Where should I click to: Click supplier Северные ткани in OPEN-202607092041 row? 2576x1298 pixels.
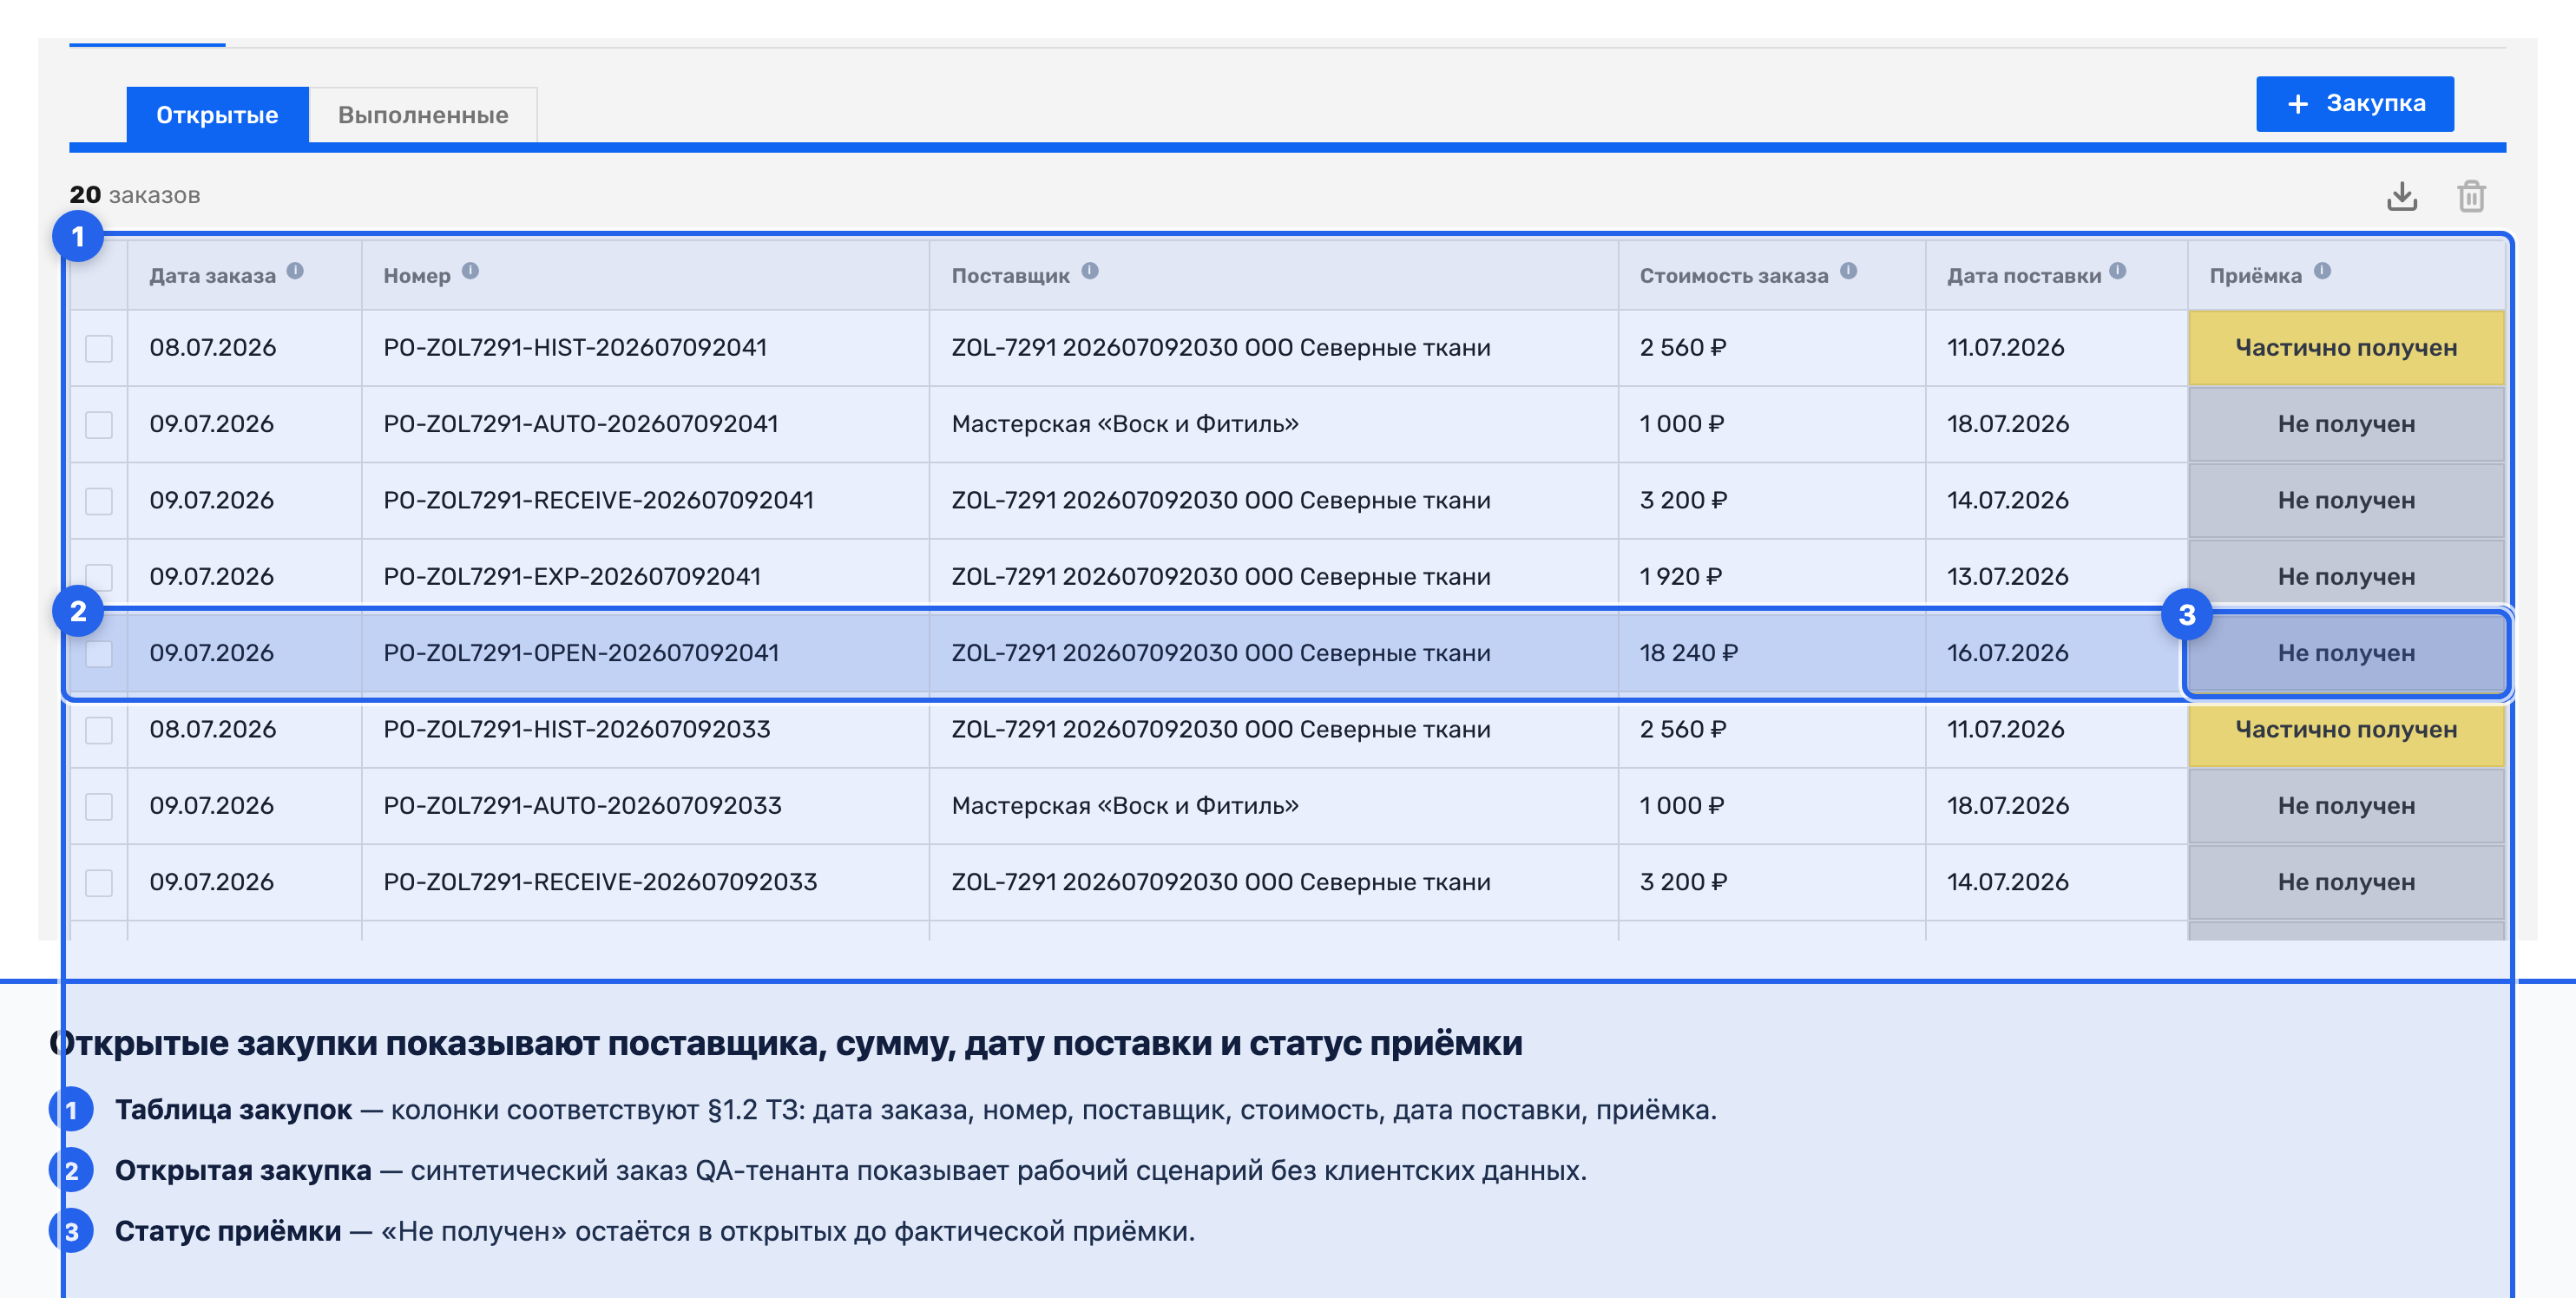pyautogui.click(x=1220, y=653)
